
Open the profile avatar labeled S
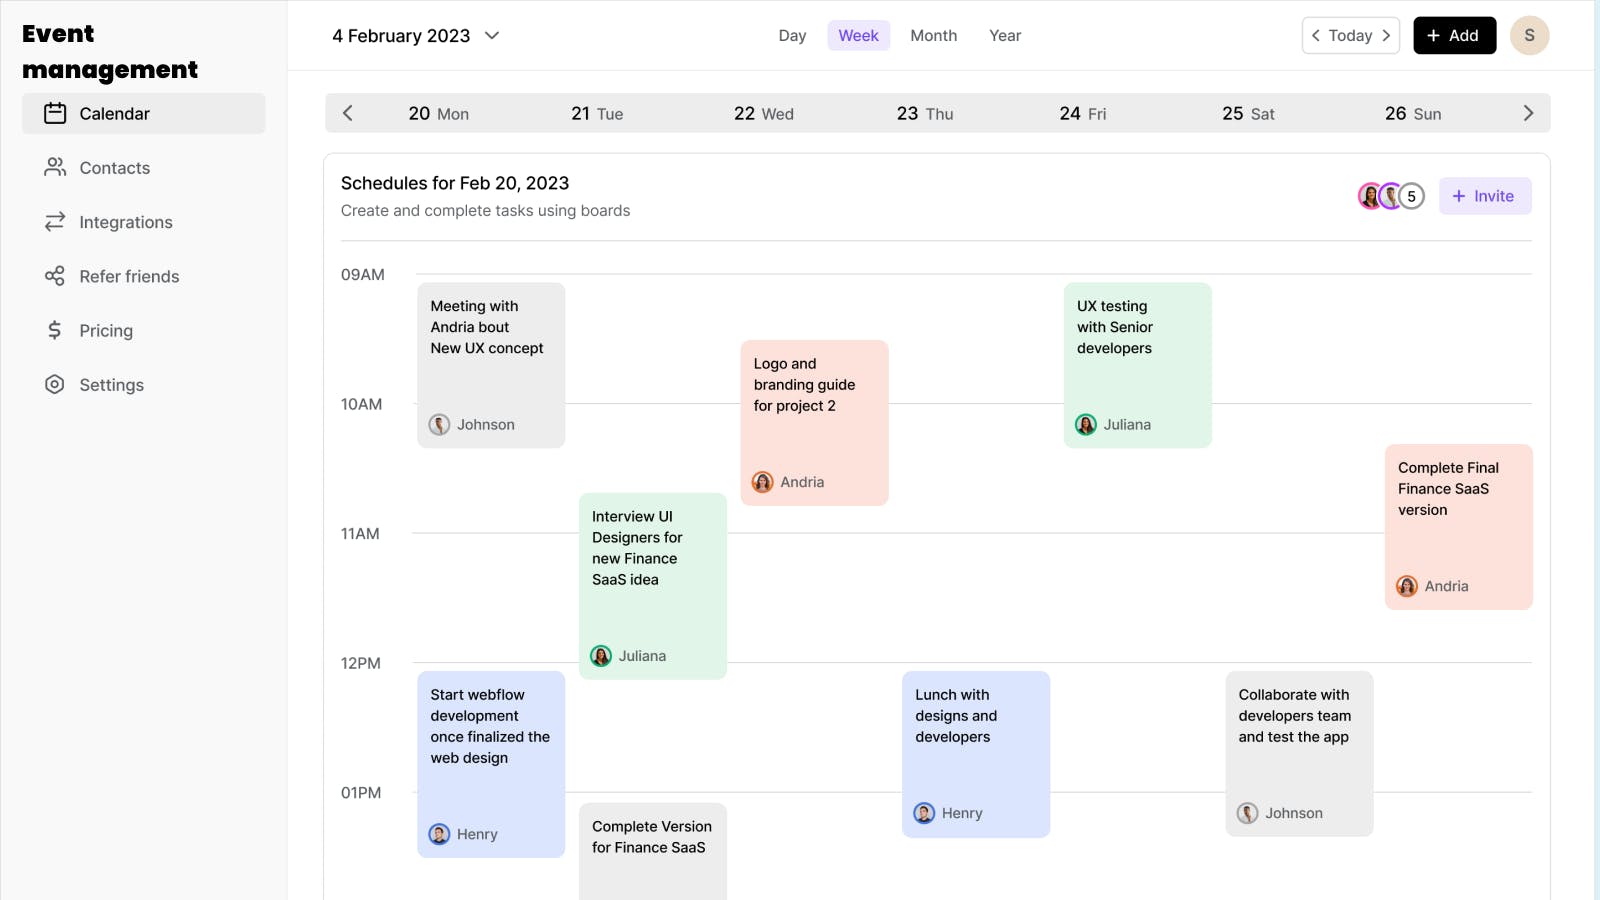[x=1530, y=35]
